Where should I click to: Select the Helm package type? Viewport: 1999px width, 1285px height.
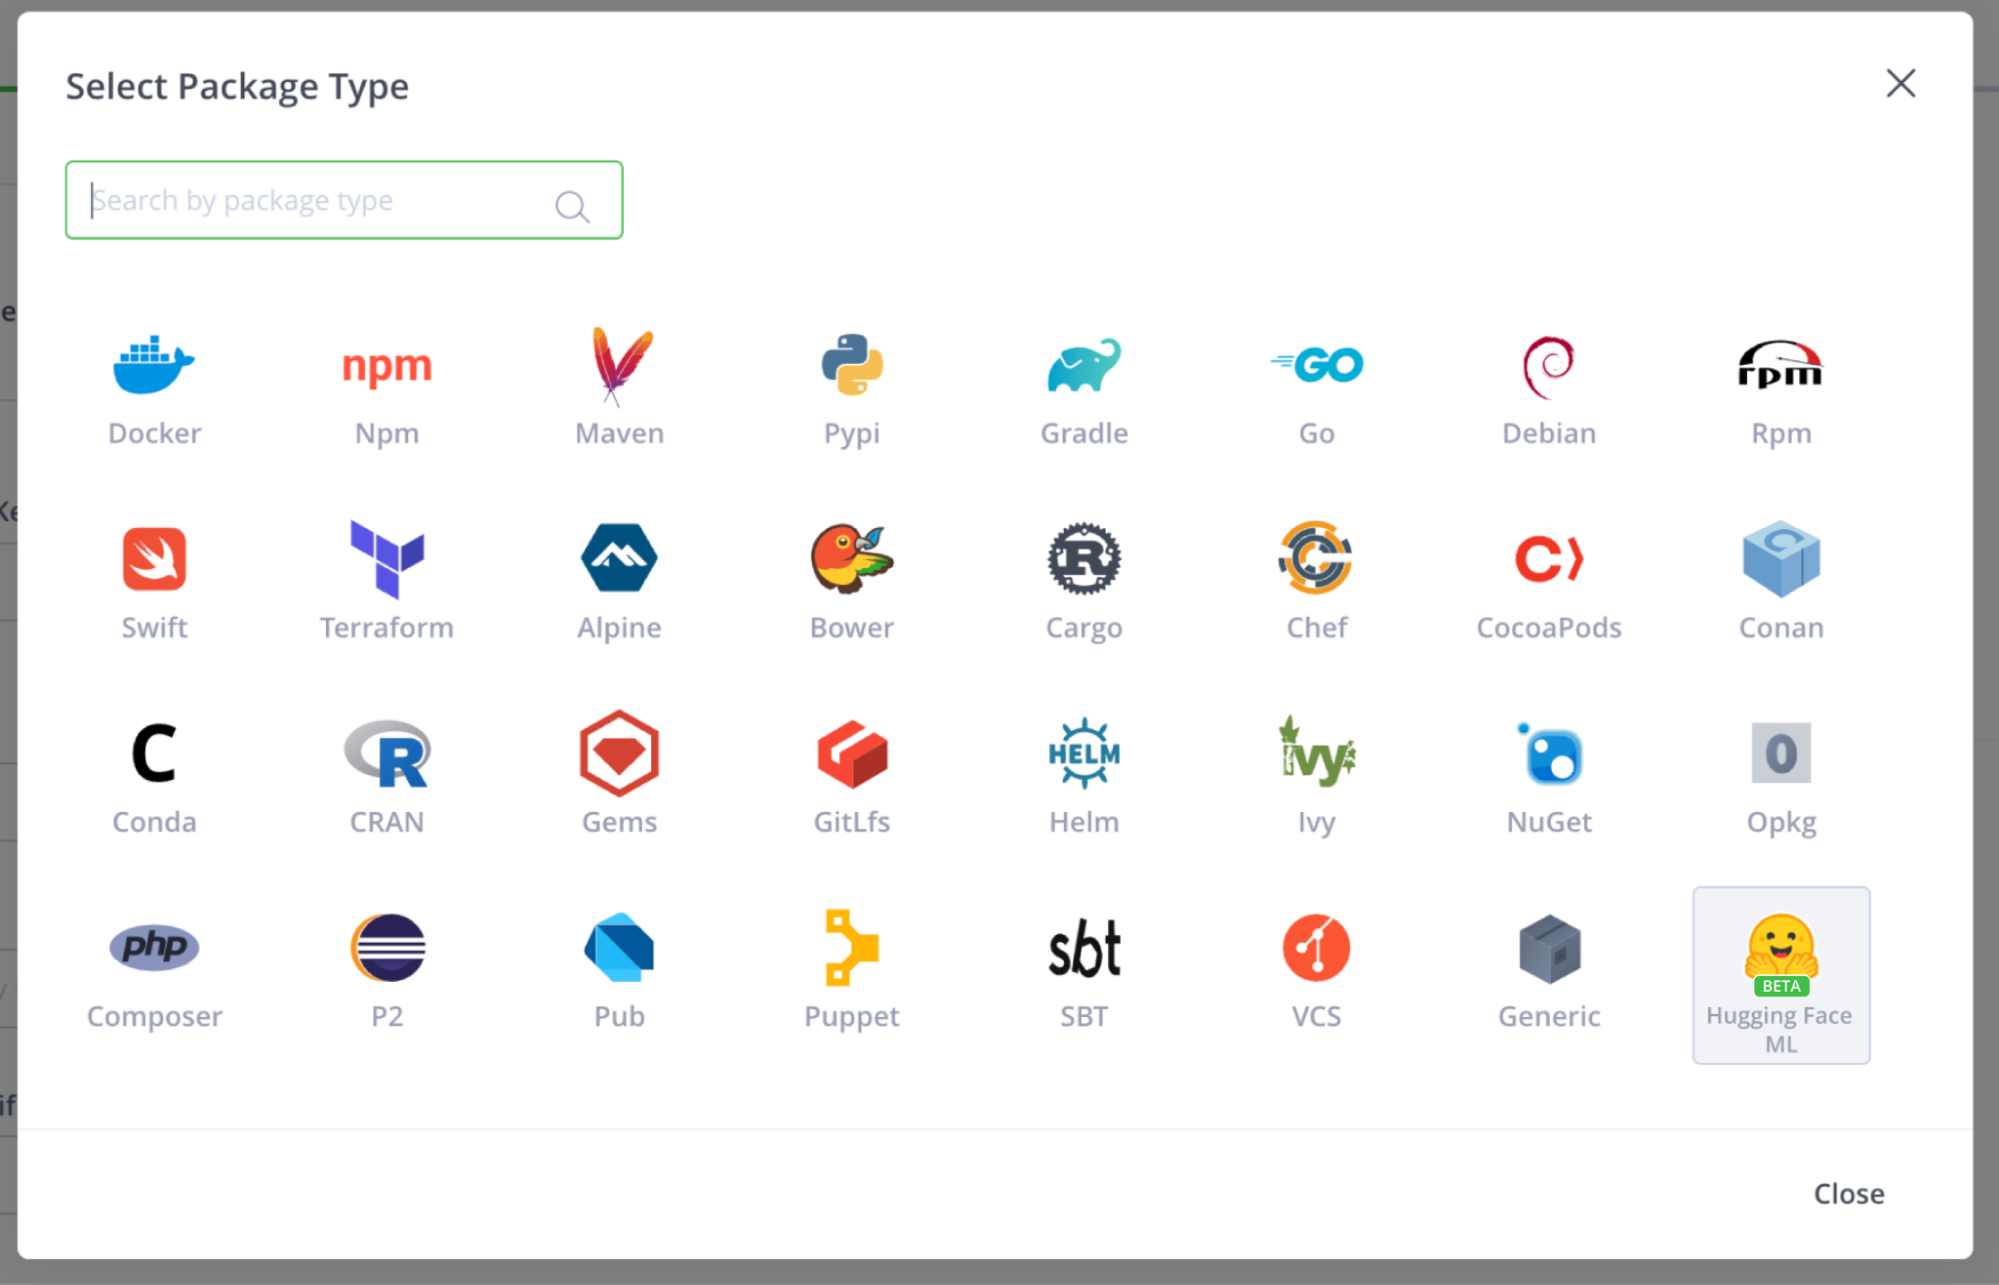tap(1083, 778)
